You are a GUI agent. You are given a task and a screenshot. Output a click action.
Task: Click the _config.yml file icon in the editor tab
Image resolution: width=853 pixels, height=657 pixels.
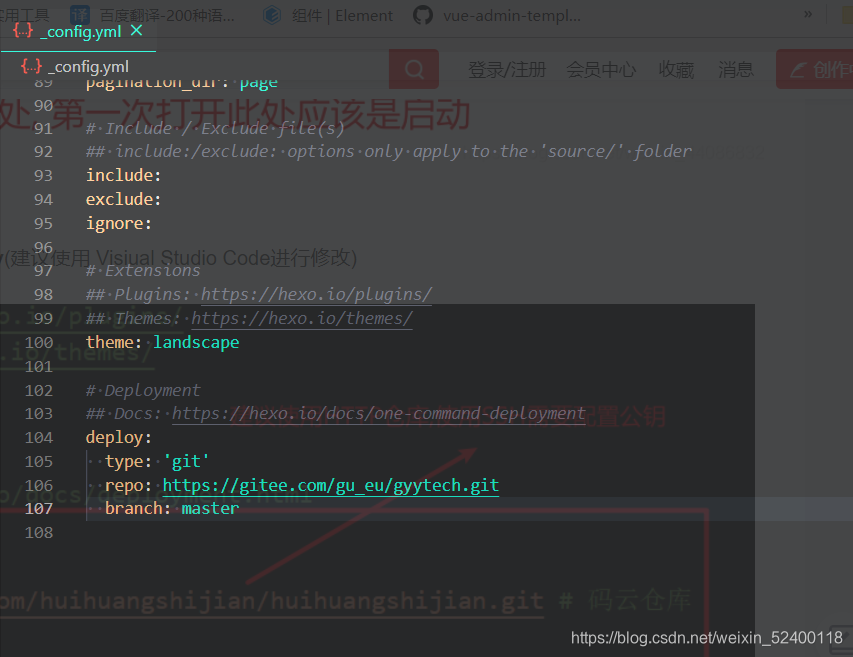coord(21,31)
